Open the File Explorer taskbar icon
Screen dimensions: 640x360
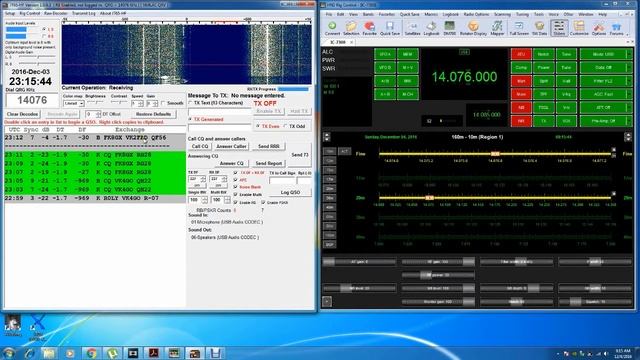click(x=49, y=353)
